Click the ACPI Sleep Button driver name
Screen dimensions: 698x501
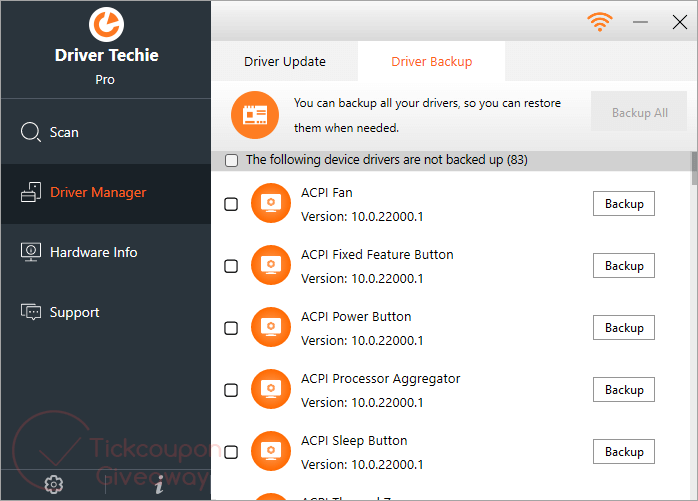354,441
